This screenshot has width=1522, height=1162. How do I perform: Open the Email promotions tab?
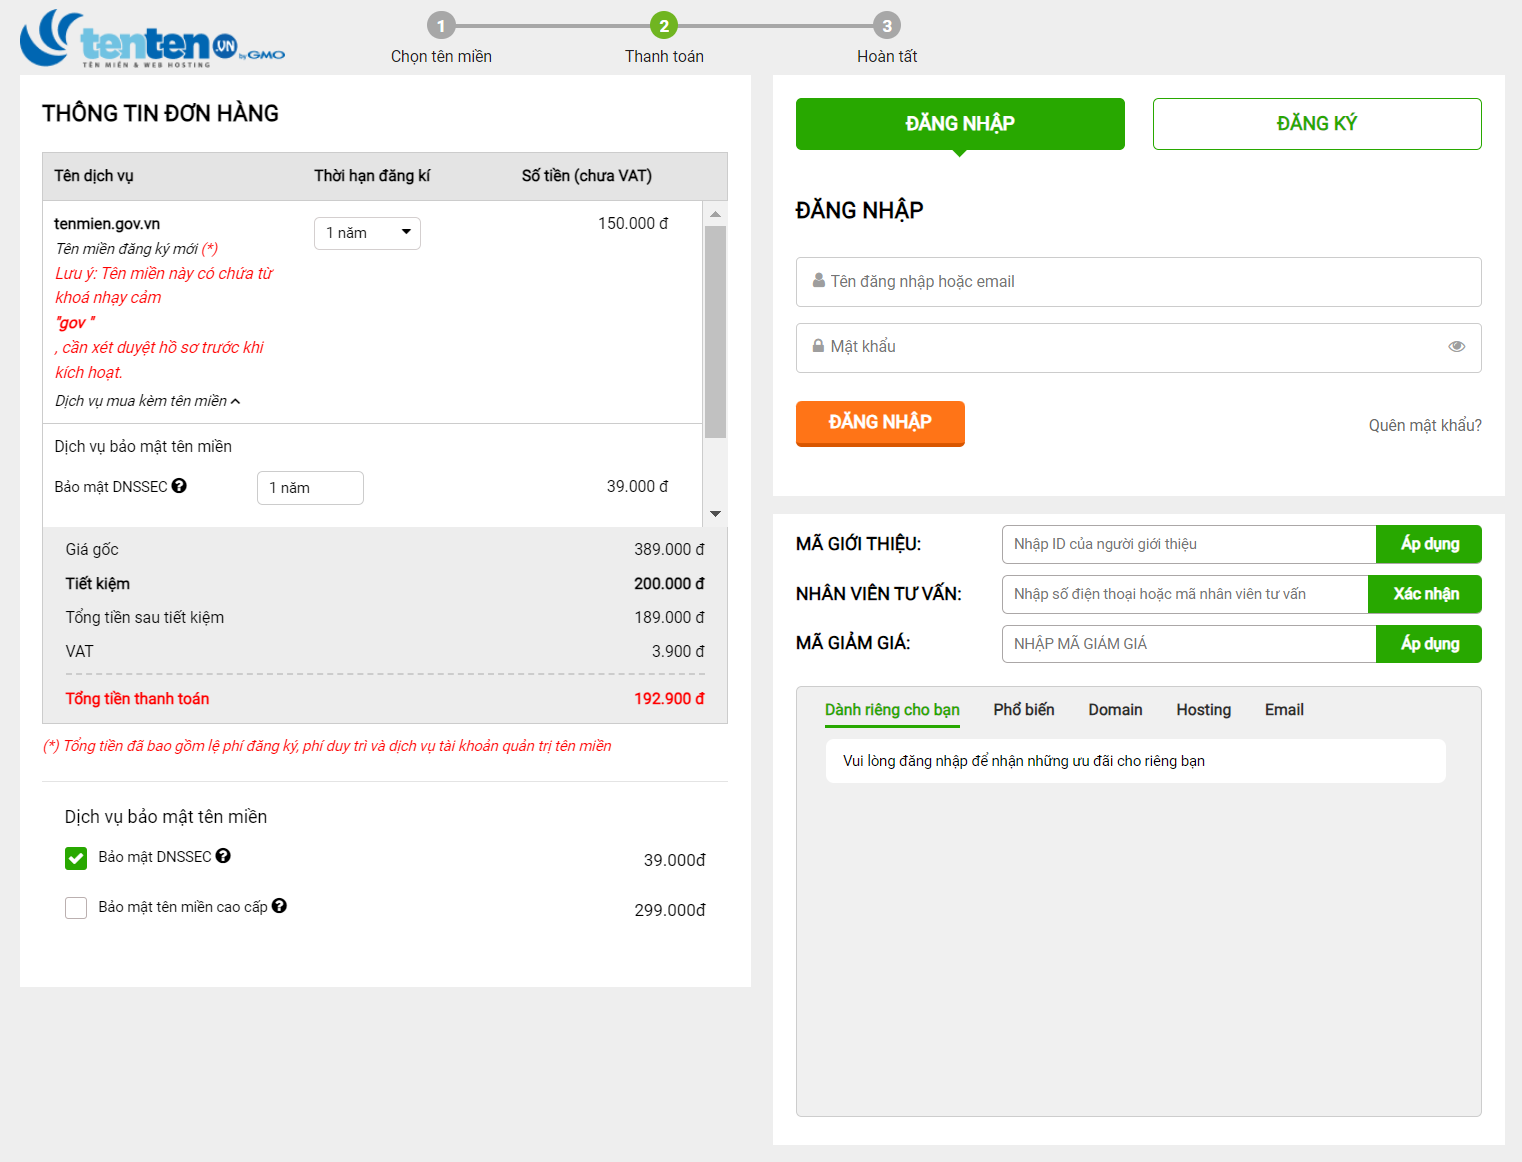(1284, 710)
